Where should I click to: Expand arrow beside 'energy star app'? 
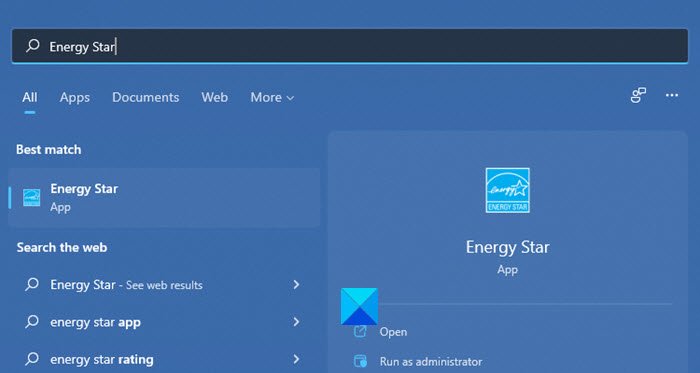click(x=296, y=322)
